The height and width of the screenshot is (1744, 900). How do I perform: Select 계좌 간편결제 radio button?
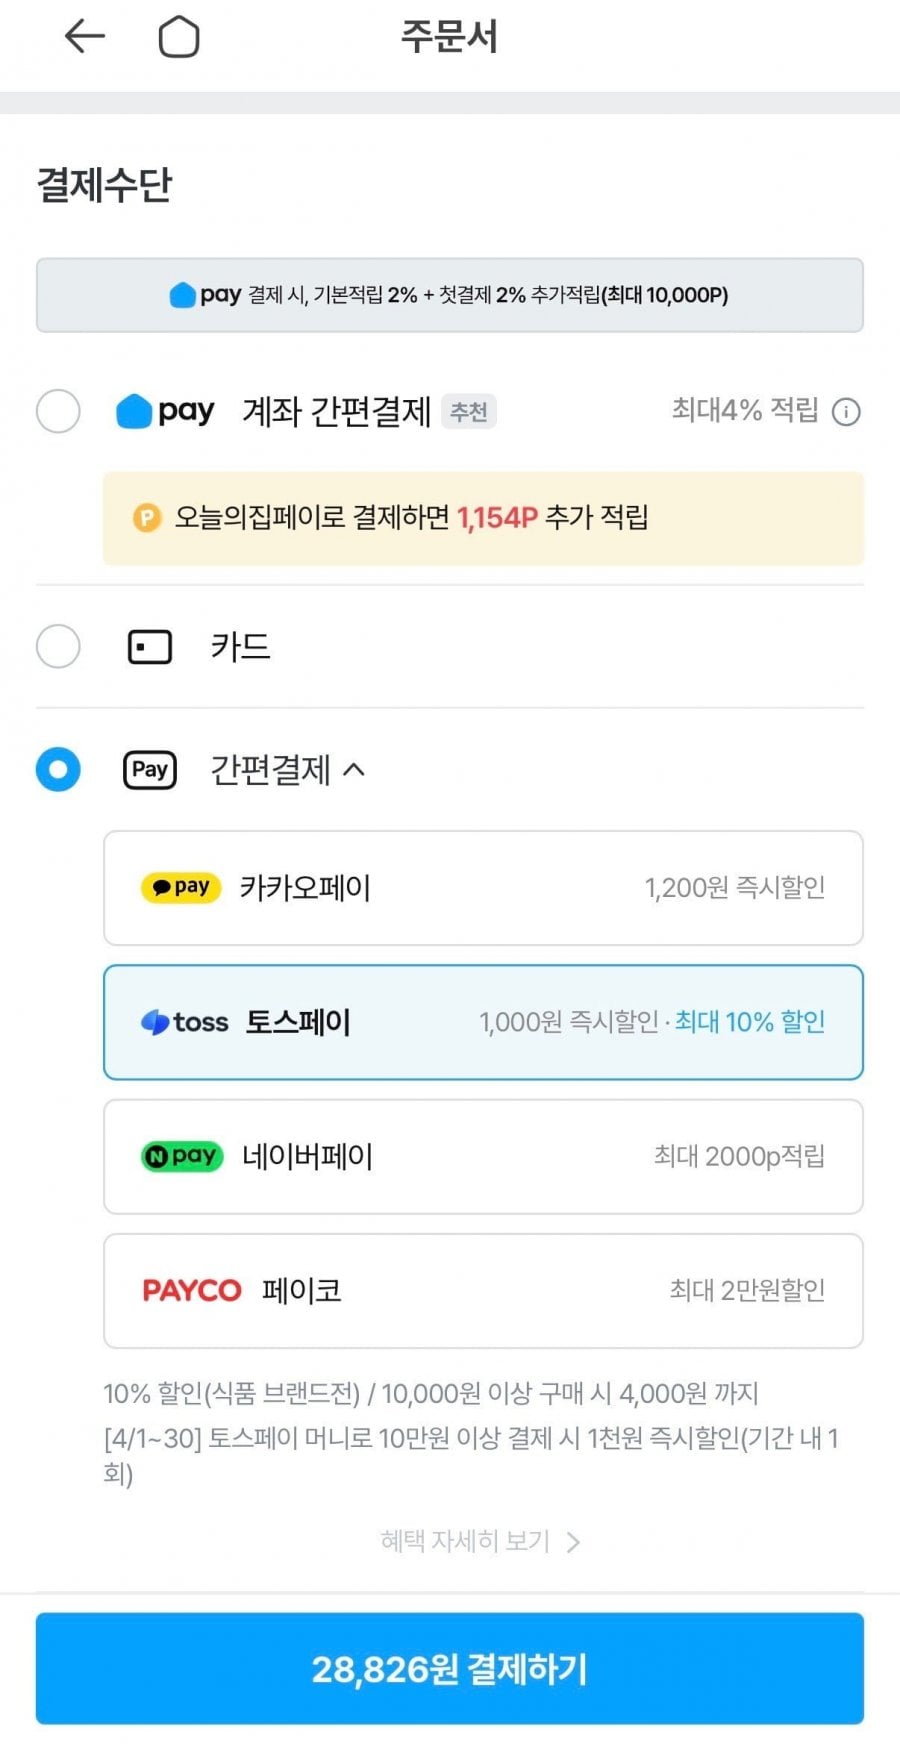(58, 411)
